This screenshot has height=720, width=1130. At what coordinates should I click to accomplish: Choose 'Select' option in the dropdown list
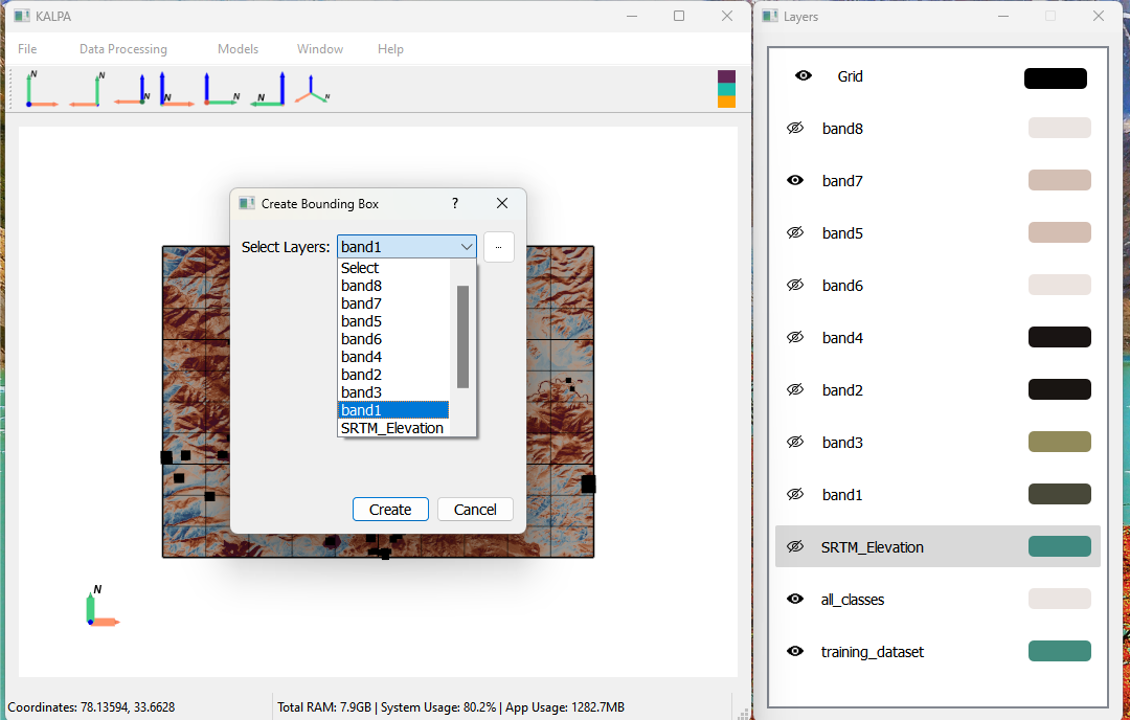pyautogui.click(x=393, y=268)
